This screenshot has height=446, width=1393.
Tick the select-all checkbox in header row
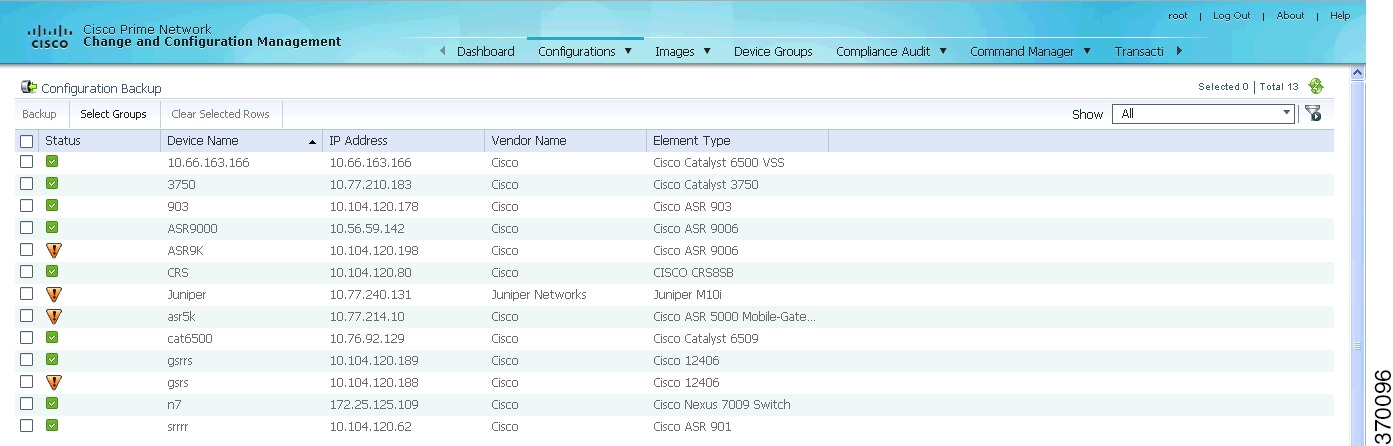[x=27, y=141]
